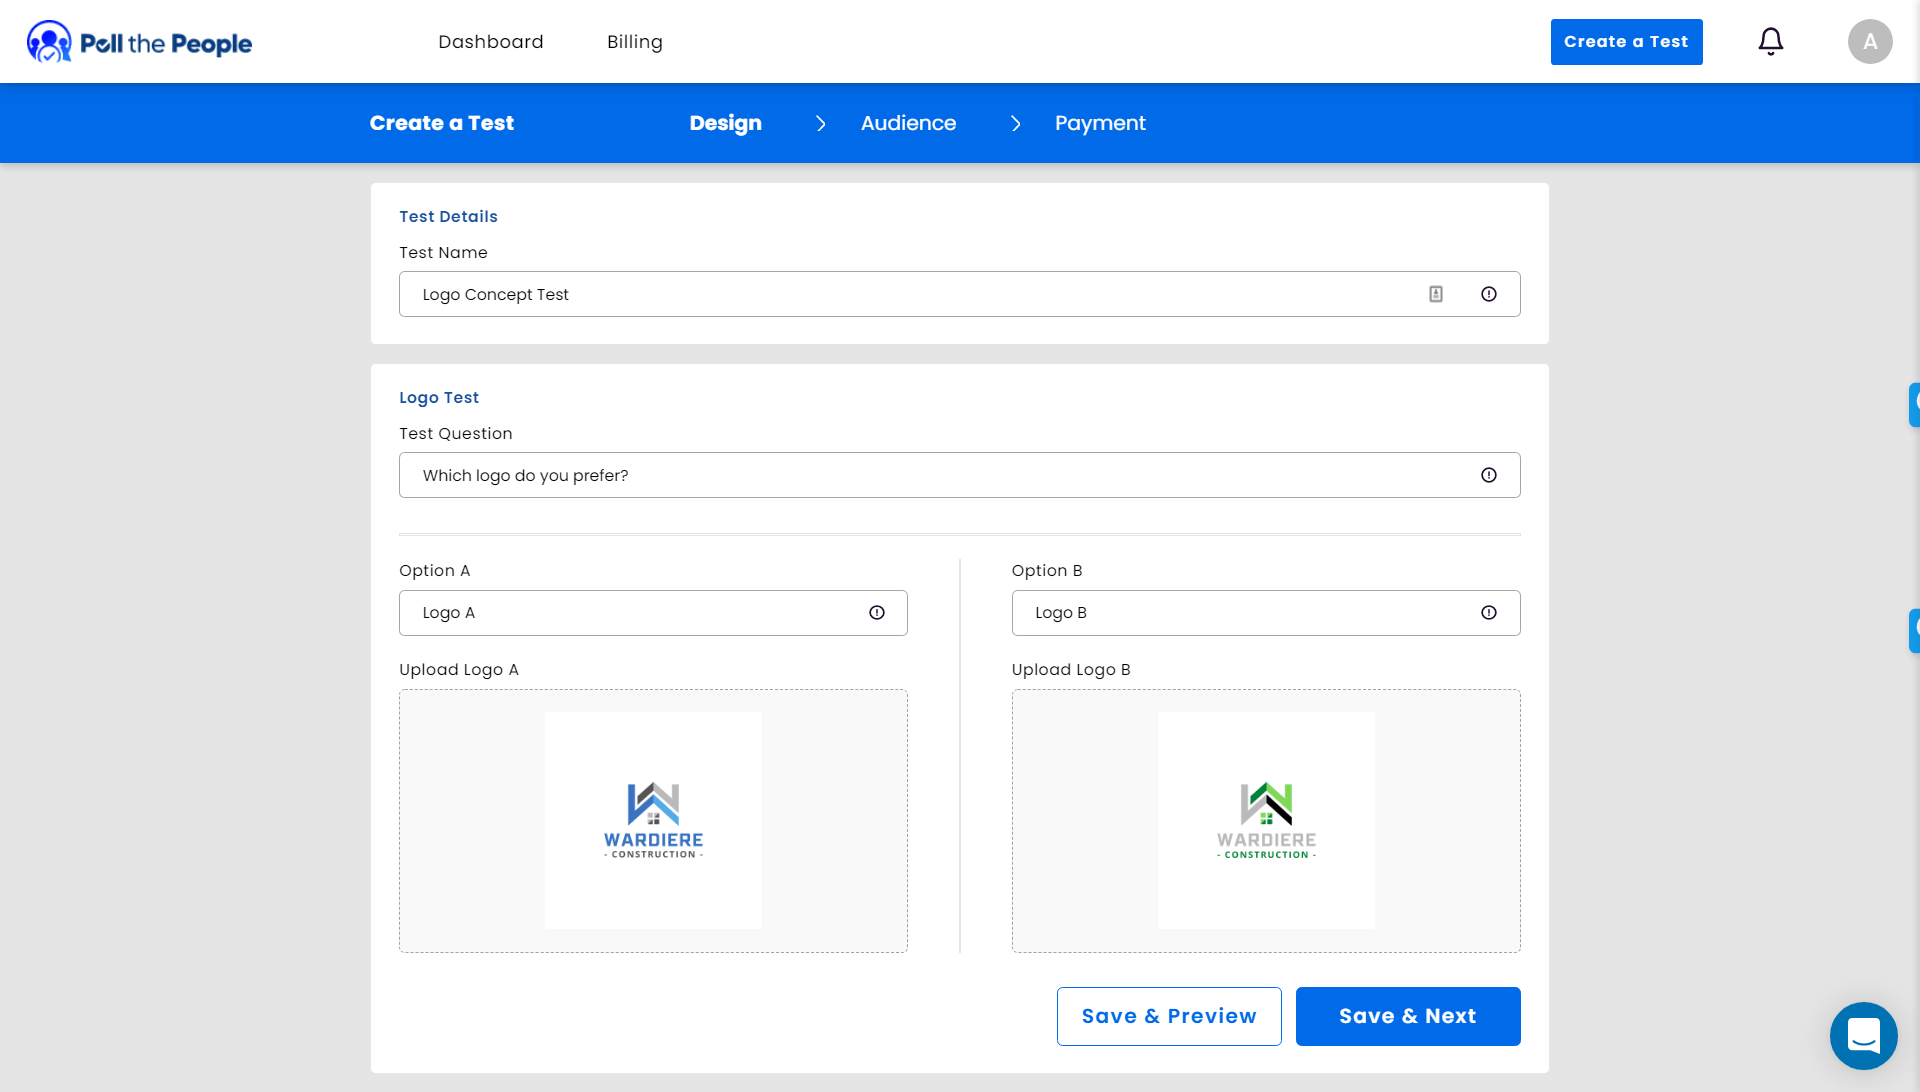
Task: Click the info icon in the Logo B field
Action: pyautogui.click(x=1488, y=612)
